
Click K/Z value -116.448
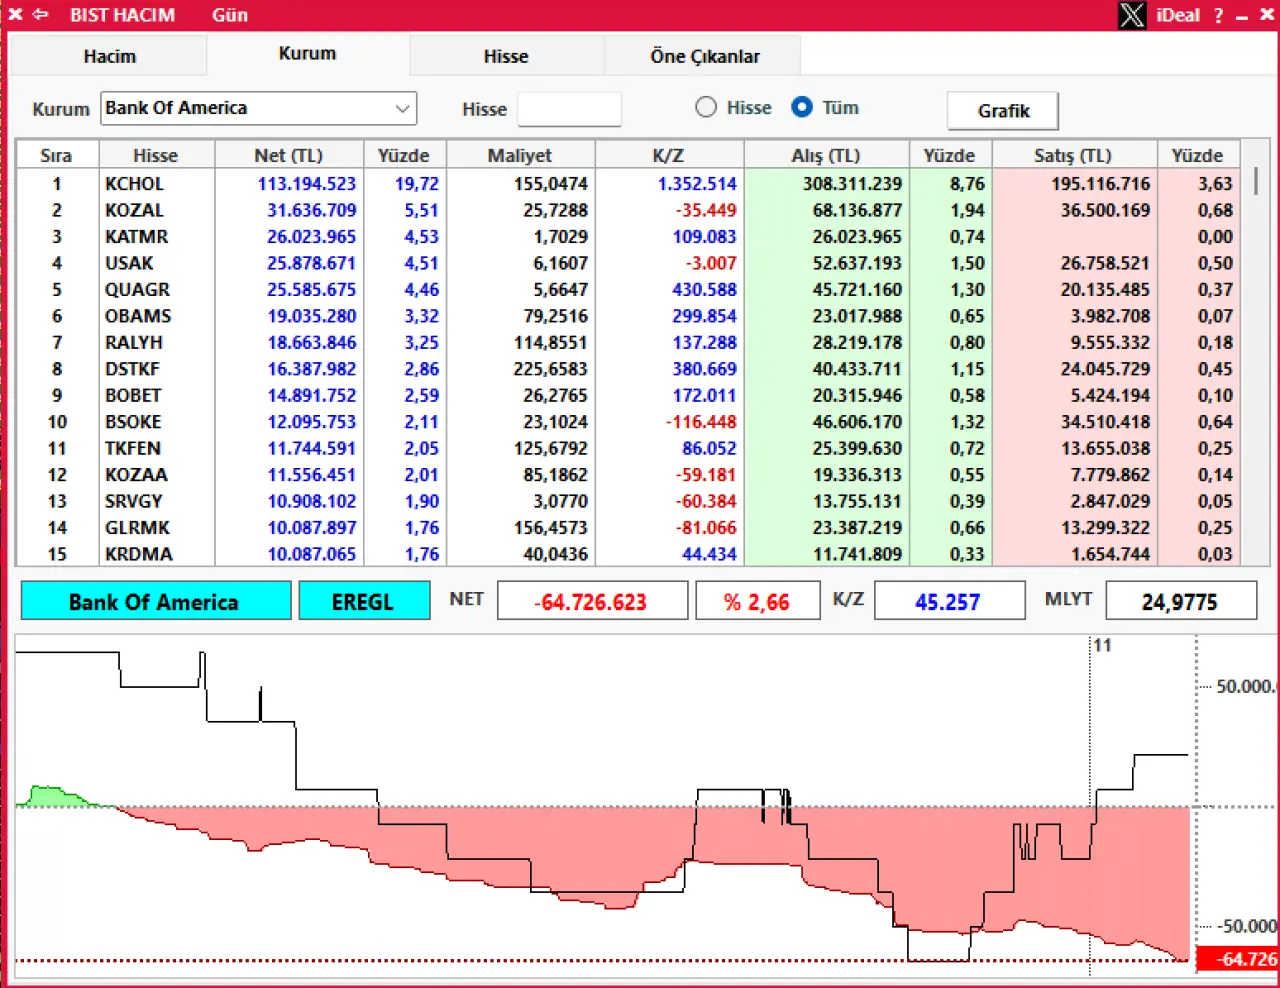(x=701, y=422)
